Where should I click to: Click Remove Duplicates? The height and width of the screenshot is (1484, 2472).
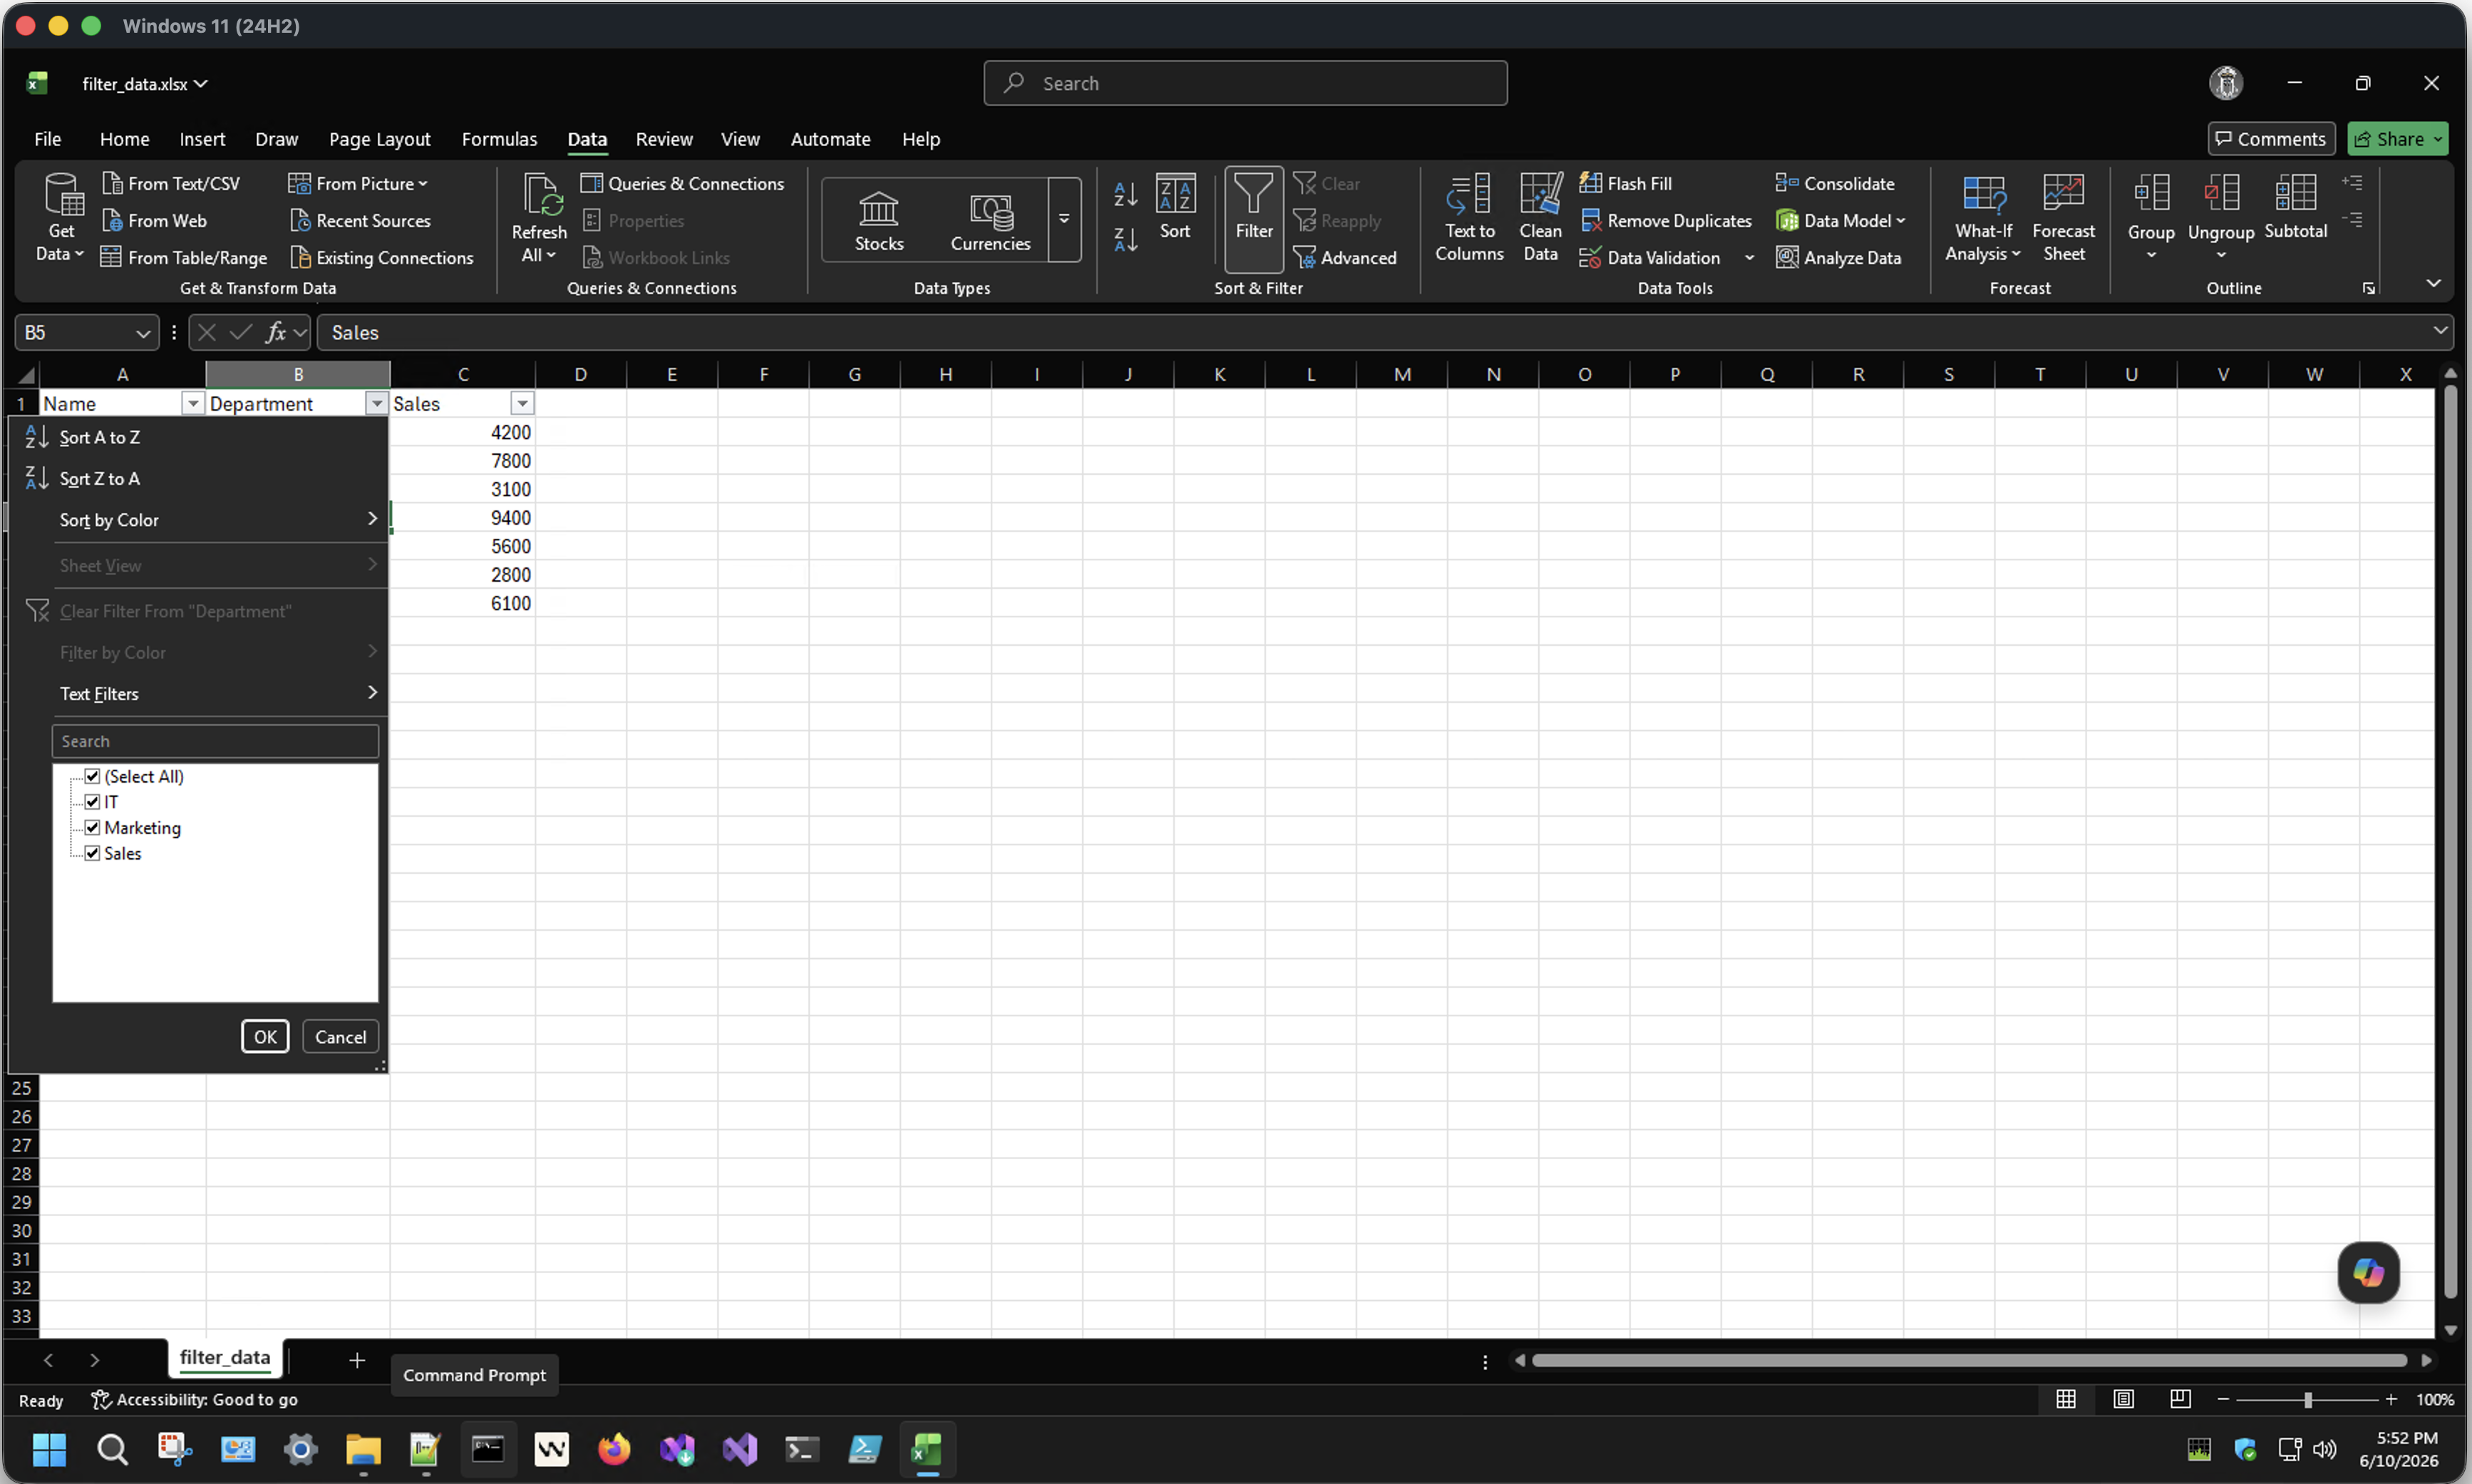(x=1666, y=220)
